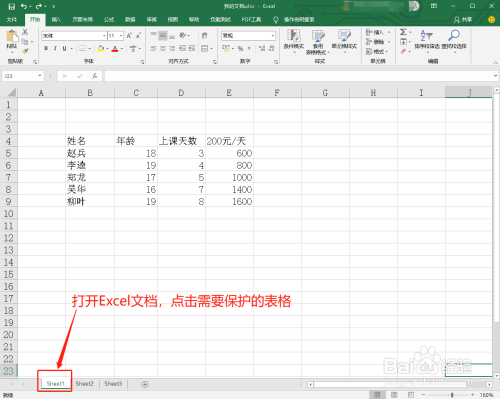Toggle underline formatting
The height and width of the screenshot is (399, 500).
pos(64,49)
